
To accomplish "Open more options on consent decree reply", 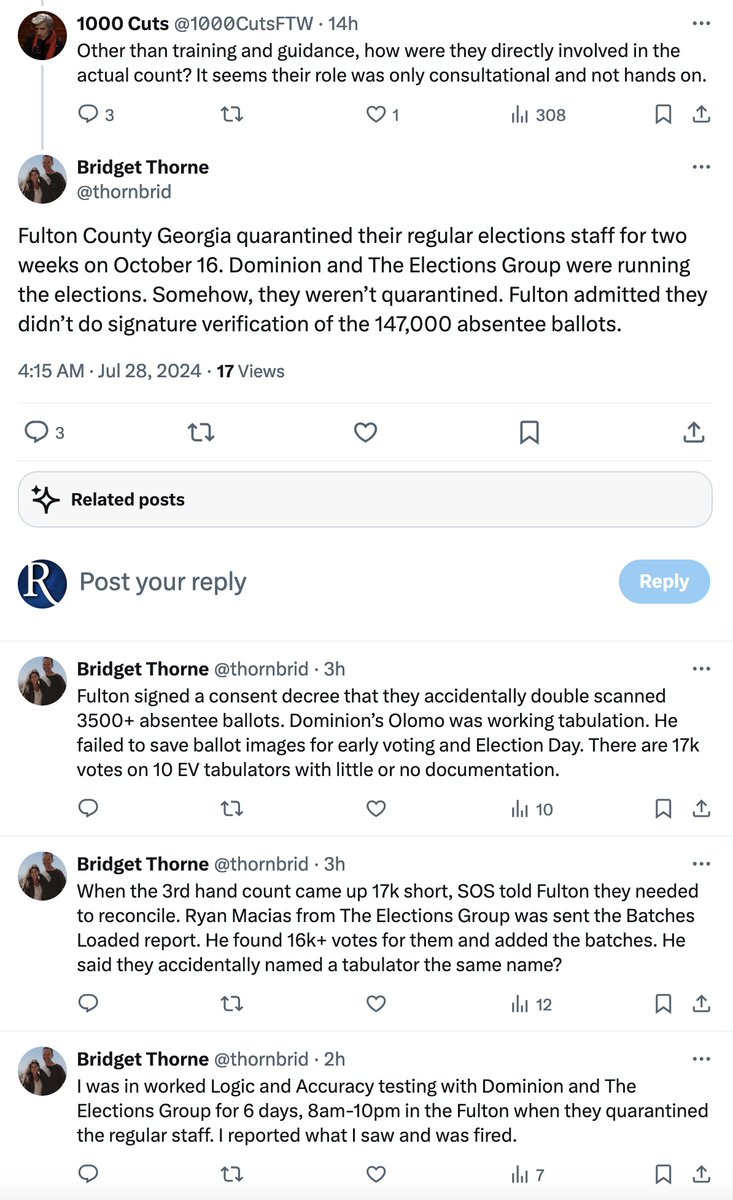I will click(x=702, y=668).
